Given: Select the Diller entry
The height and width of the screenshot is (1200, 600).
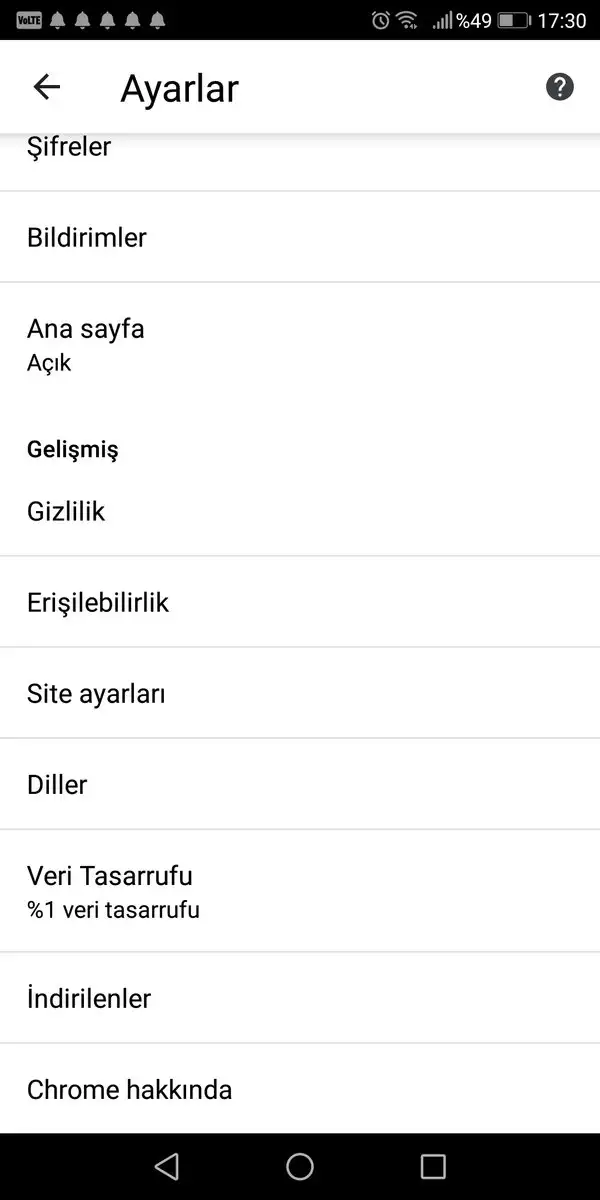Looking at the screenshot, I should point(57,784).
